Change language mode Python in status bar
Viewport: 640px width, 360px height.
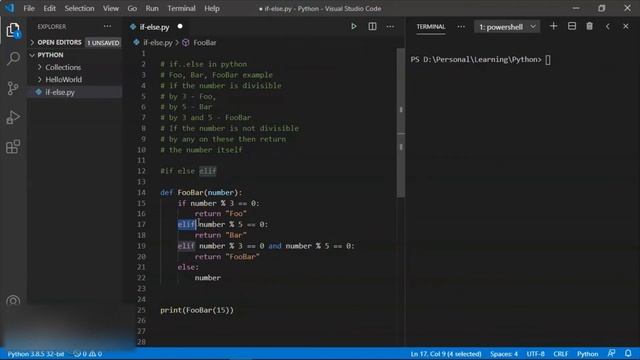point(587,354)
